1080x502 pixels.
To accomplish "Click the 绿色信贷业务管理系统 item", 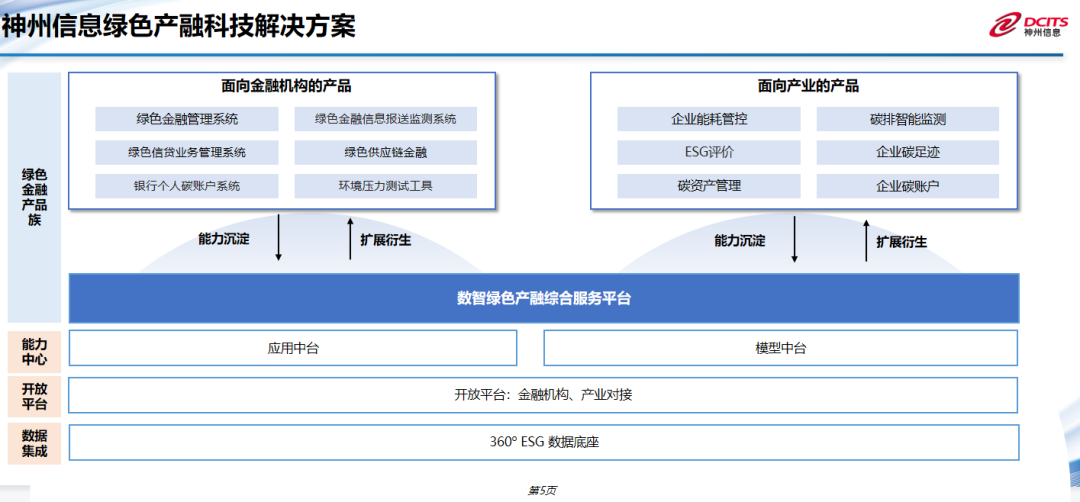I will click(x=187, y=153).
